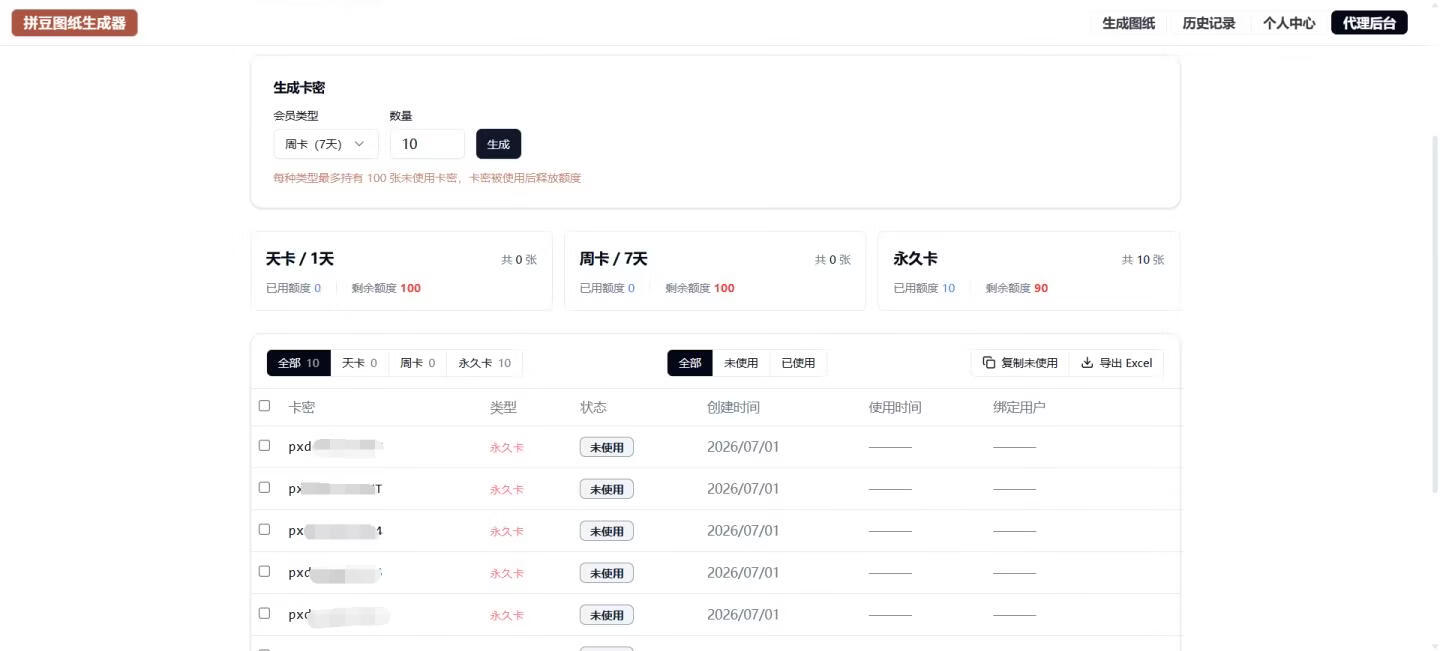Check the third card row checkbox

click(x=264, y=530)
